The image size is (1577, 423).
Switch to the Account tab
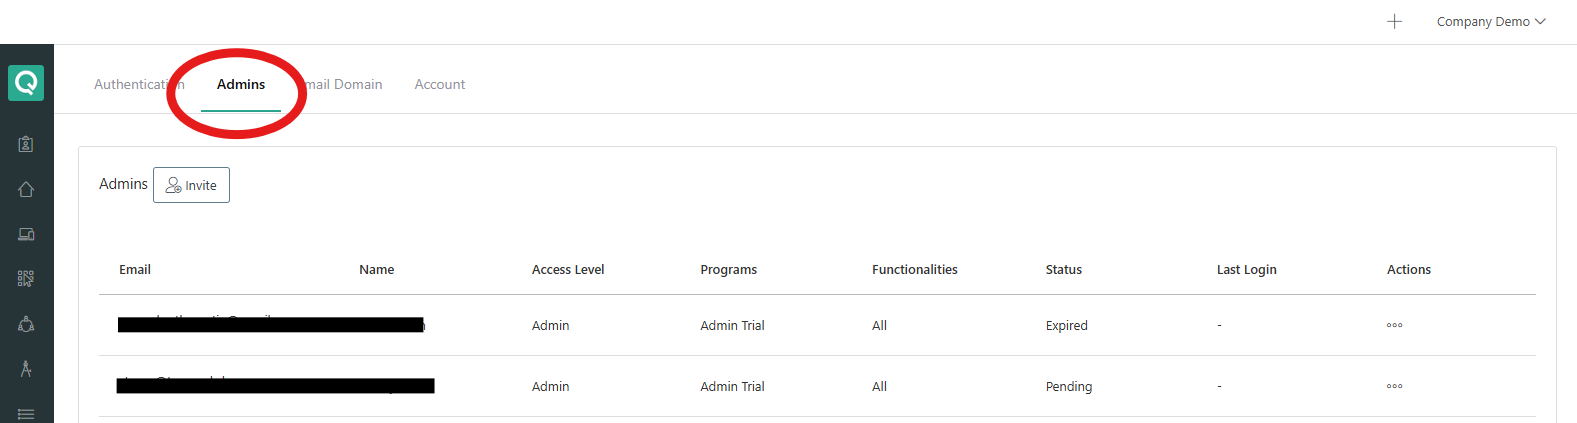pos(440,84)
